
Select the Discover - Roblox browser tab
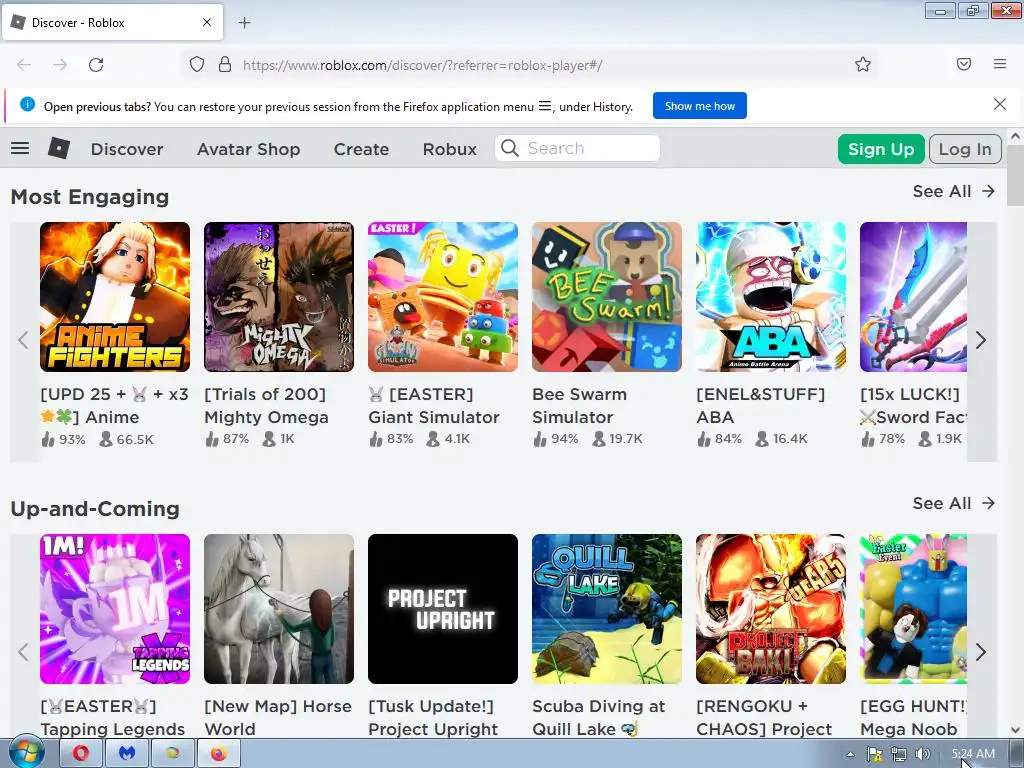click(112, 22)
